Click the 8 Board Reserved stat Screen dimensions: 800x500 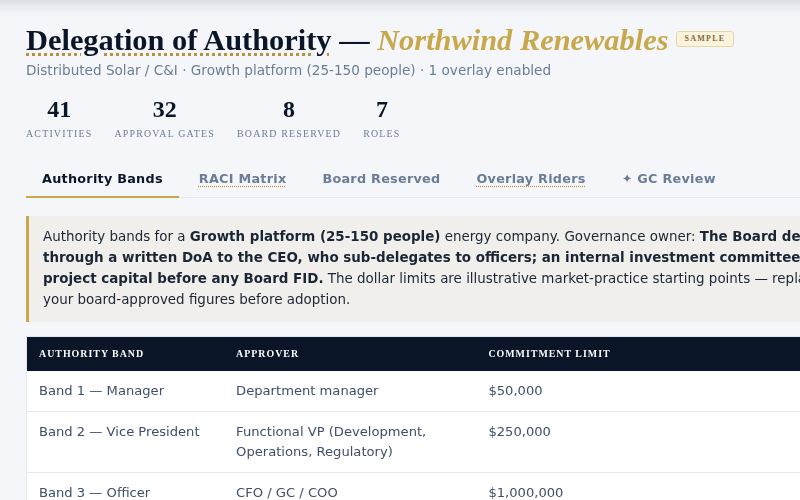coord(288,120)
